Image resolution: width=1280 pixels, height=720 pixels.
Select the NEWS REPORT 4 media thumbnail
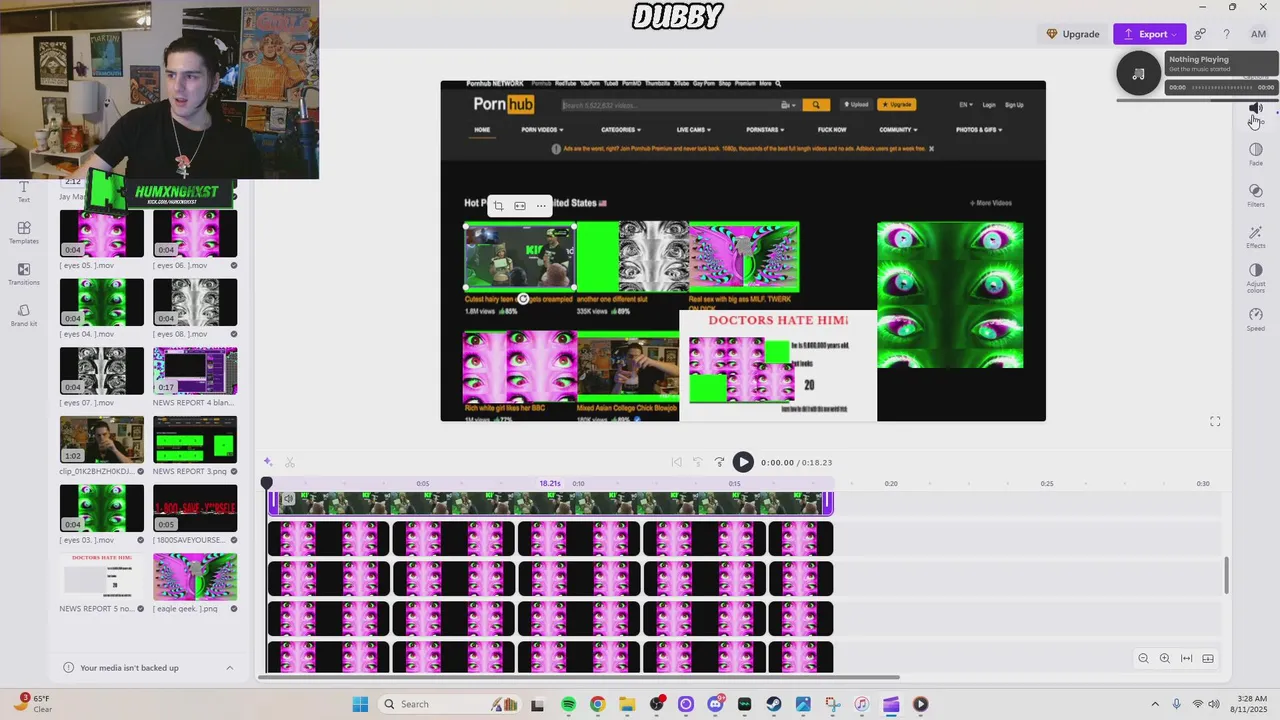point(195,371)
